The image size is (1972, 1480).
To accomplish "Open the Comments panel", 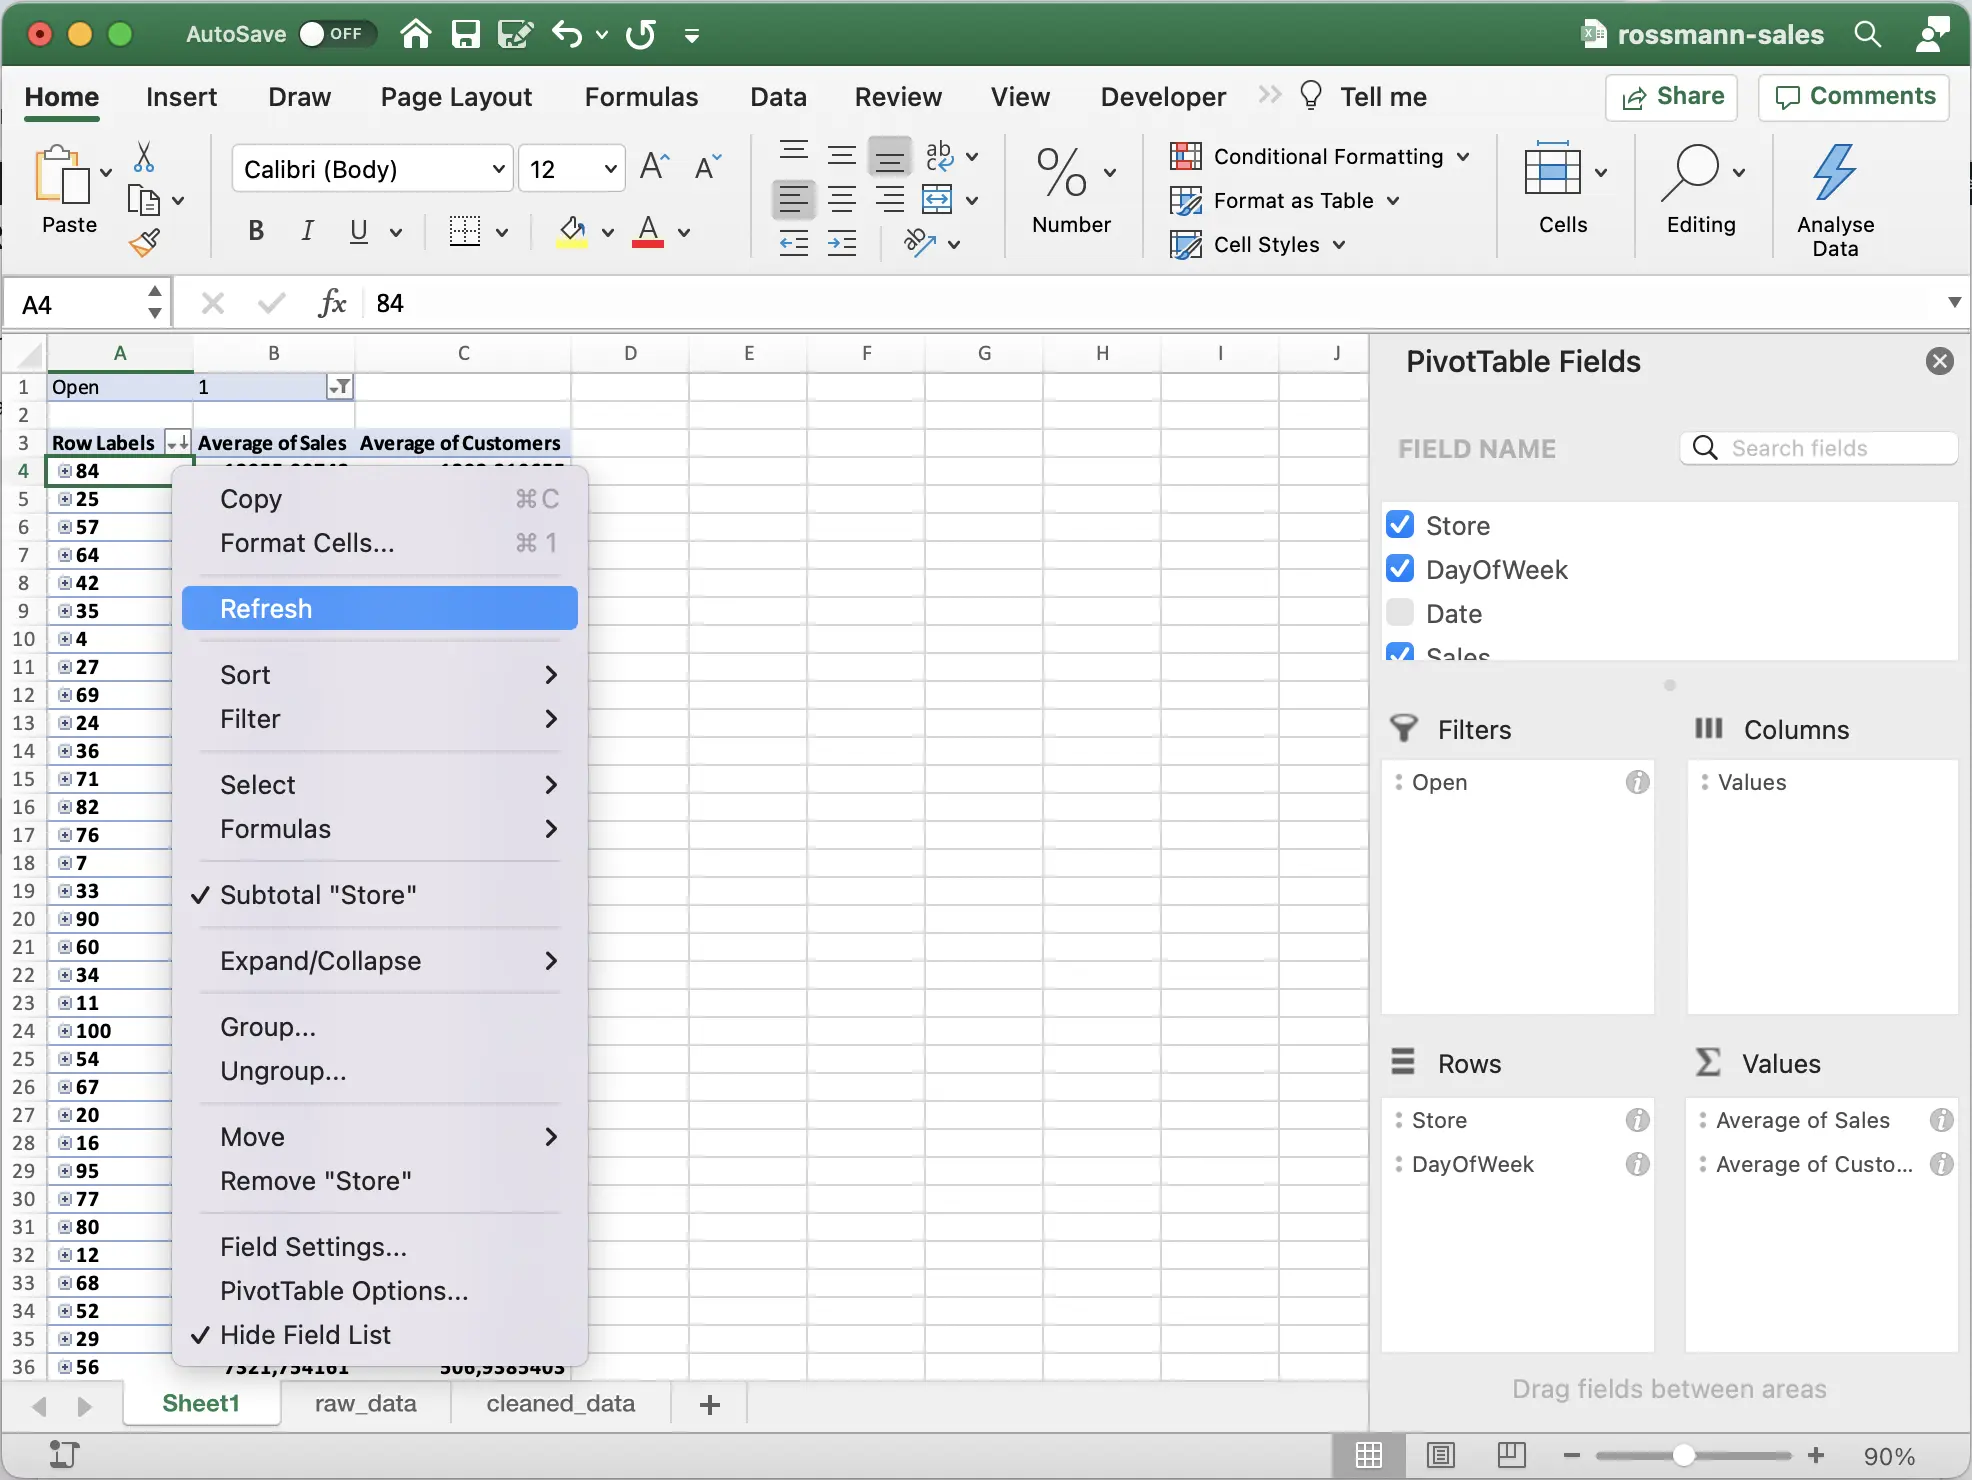I will pos(1855,97).
